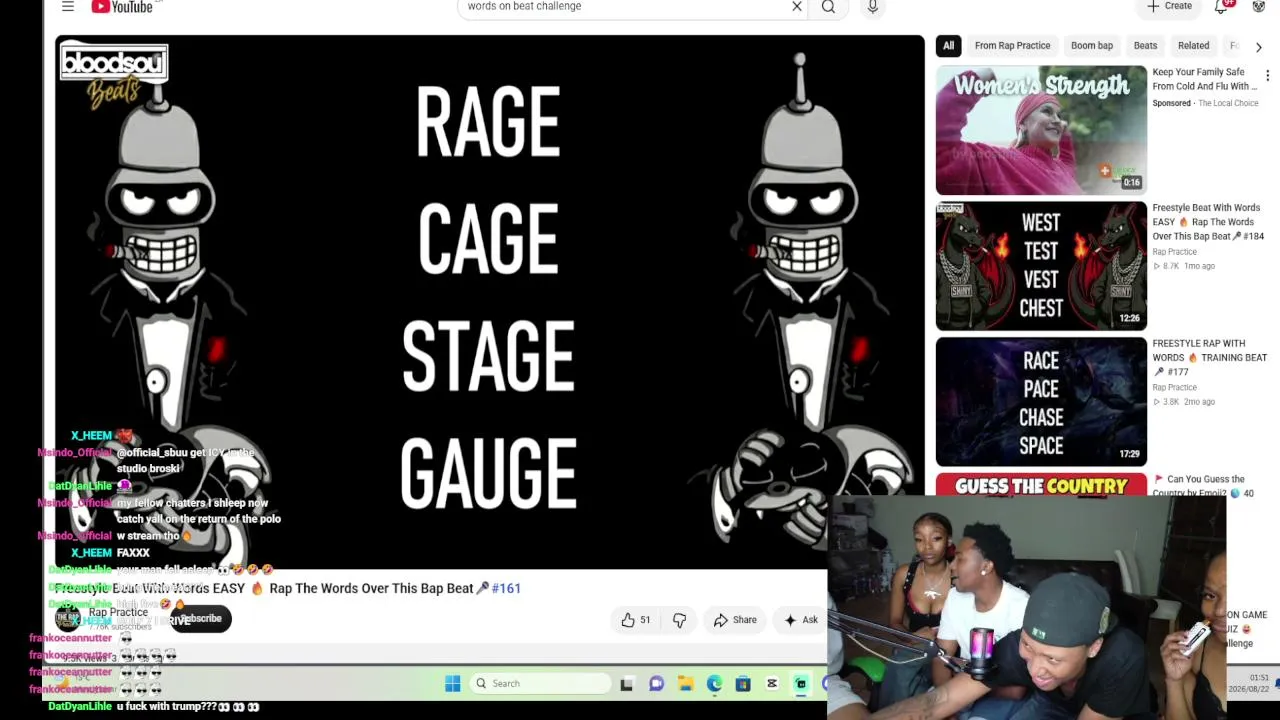Image resolution: width=1280 pixels, height=720 pixels.
Task: Open CapCut from the taskbar
Action: (x=772, y=684)
